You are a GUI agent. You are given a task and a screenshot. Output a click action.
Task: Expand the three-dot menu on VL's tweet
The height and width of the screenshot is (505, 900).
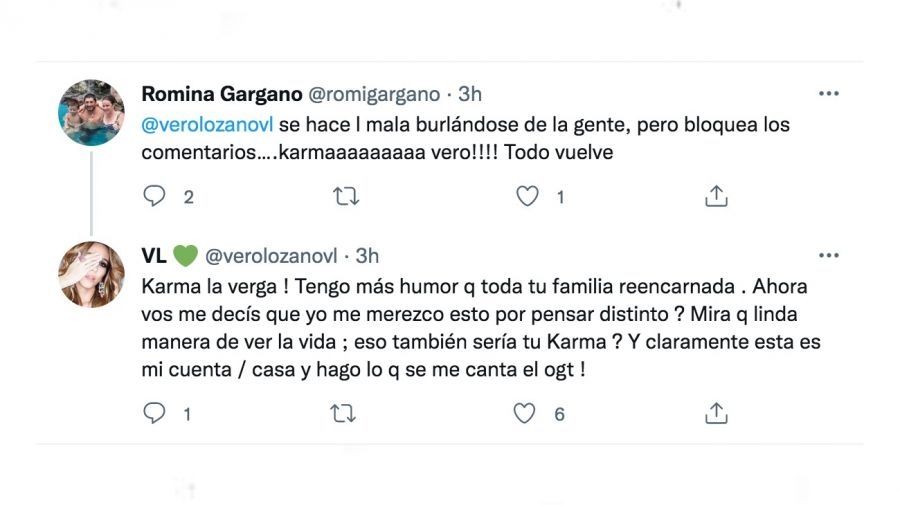pyautogui.click(x=828, y=256)
